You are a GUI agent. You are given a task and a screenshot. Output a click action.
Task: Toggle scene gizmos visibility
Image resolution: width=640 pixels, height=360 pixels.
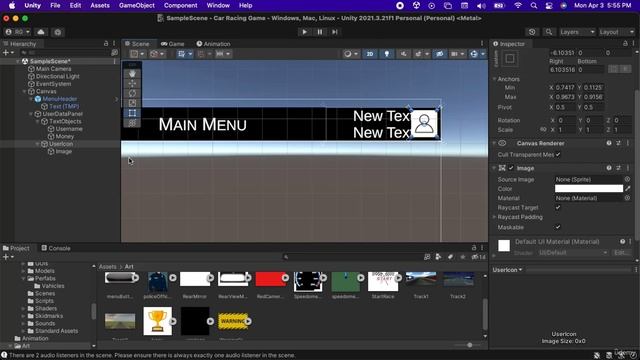pyautogui.click(x=474, y=54)
